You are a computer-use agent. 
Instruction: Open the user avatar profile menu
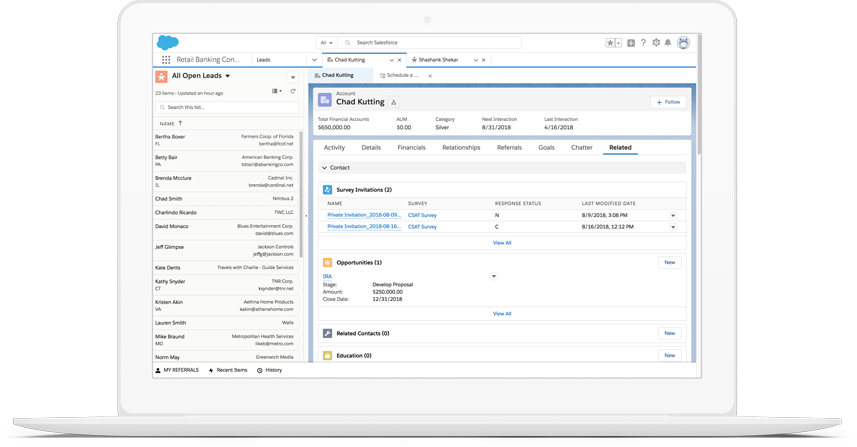click(x=683, y=43)
